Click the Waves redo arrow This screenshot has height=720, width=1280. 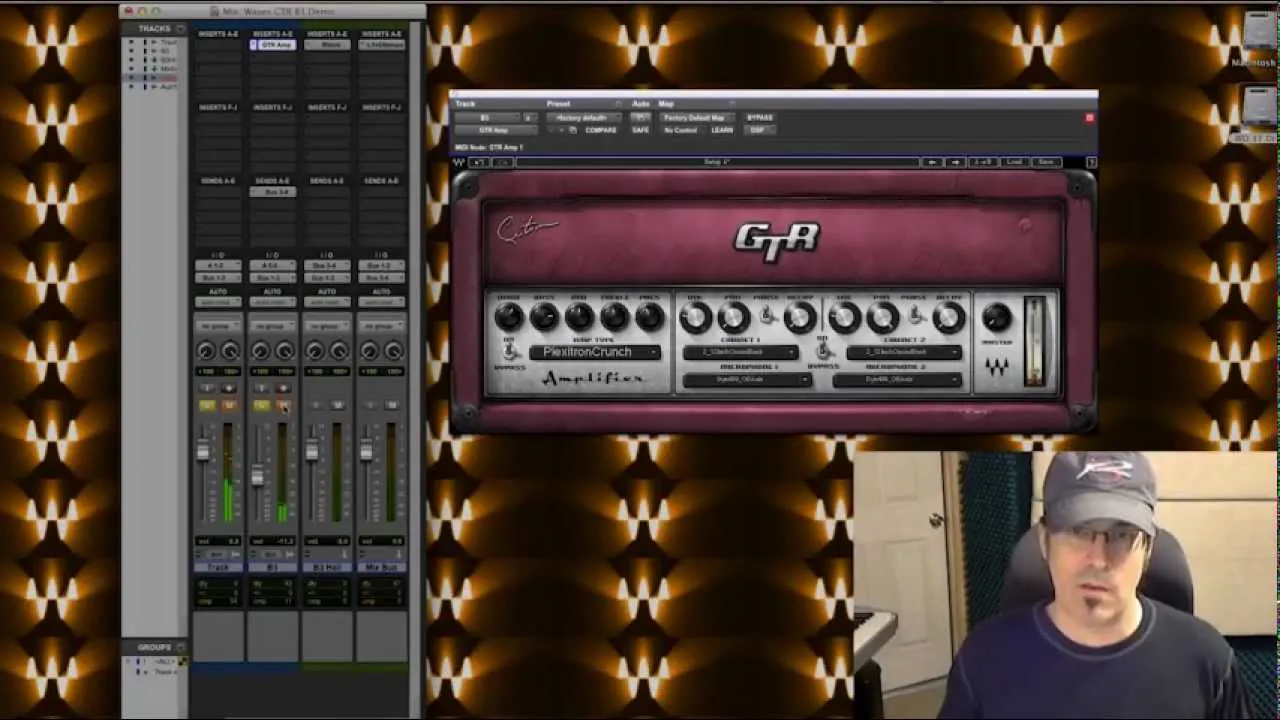coord(502,162)
